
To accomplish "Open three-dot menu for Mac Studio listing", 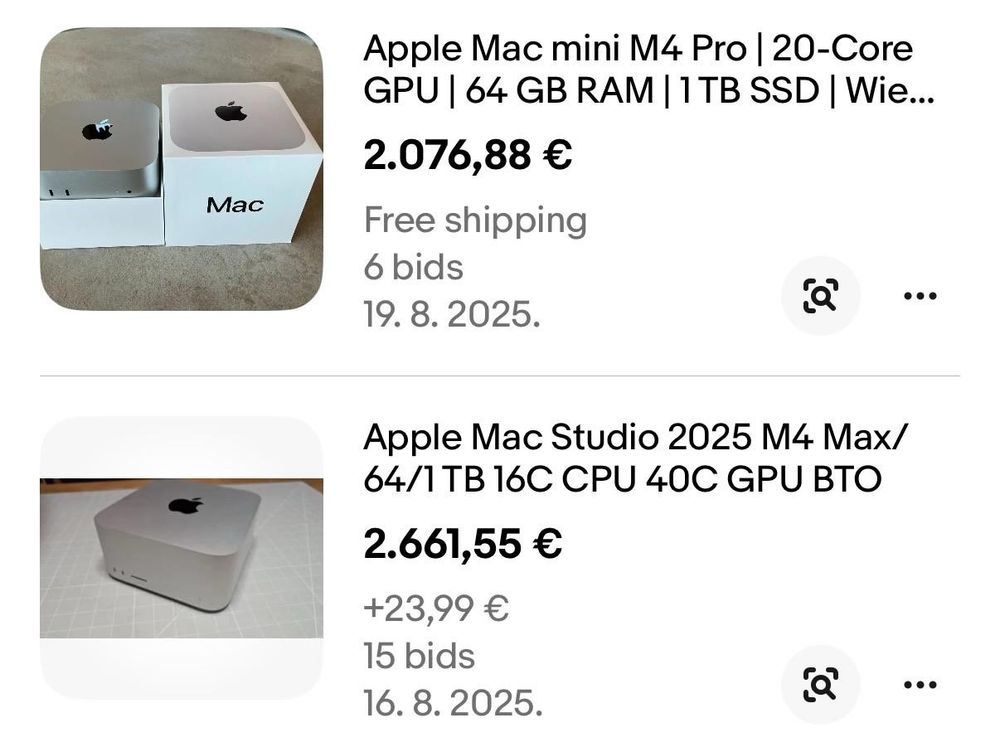I will tap(919, 685).
